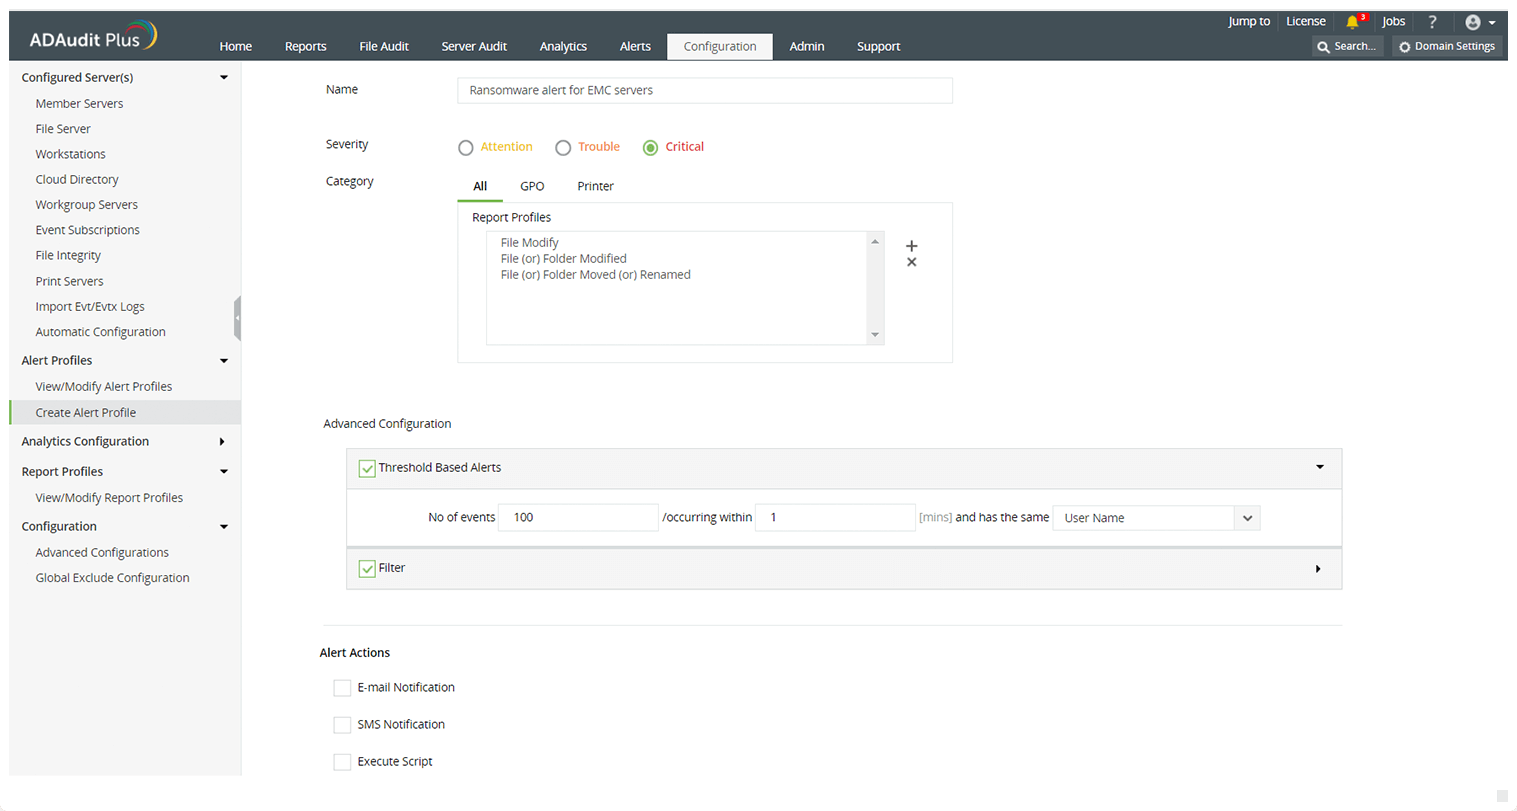Image resolution: width=1517 pixels, height=811 pixels.
Task: Select 'File Modify' in Report Profiles list
Action: coord(530,243)
